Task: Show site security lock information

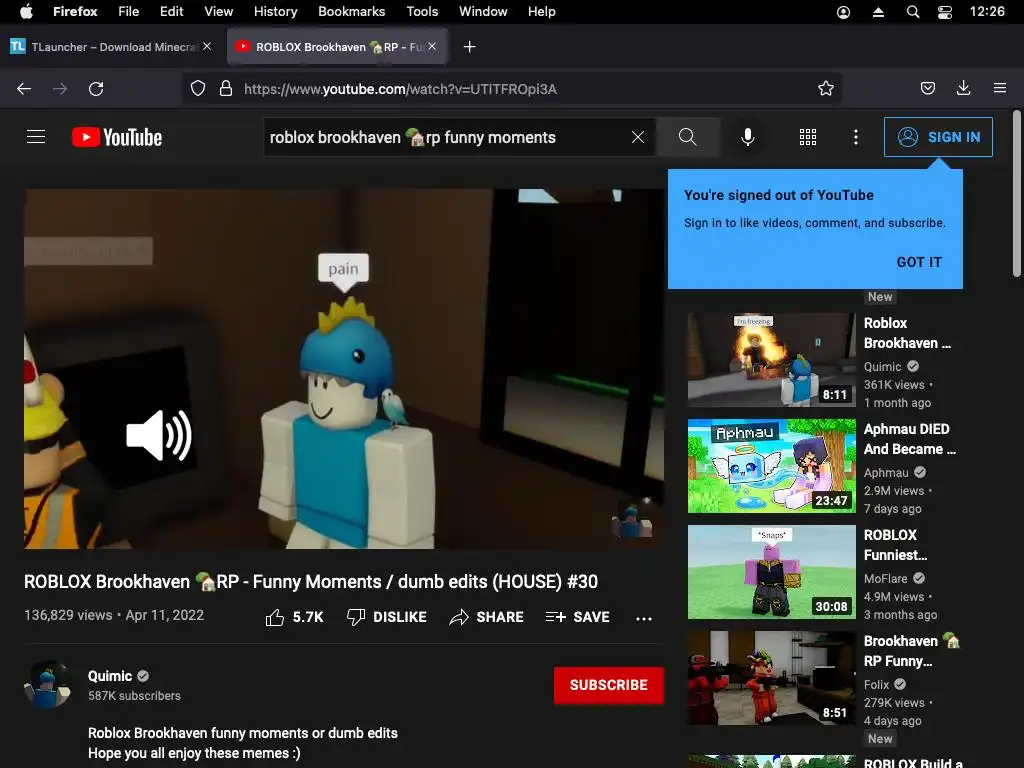Action: (x=226, y=89)
